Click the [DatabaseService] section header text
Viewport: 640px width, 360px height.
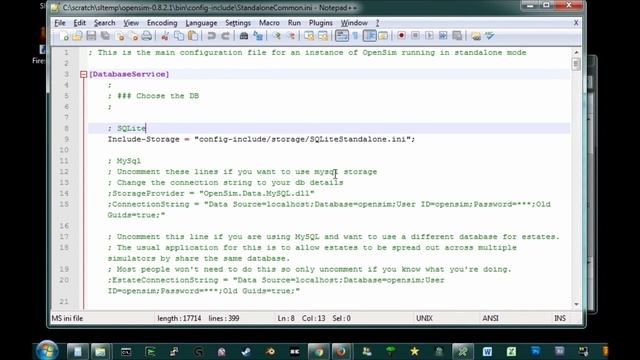pyautogui.click(x=129, y=74)
